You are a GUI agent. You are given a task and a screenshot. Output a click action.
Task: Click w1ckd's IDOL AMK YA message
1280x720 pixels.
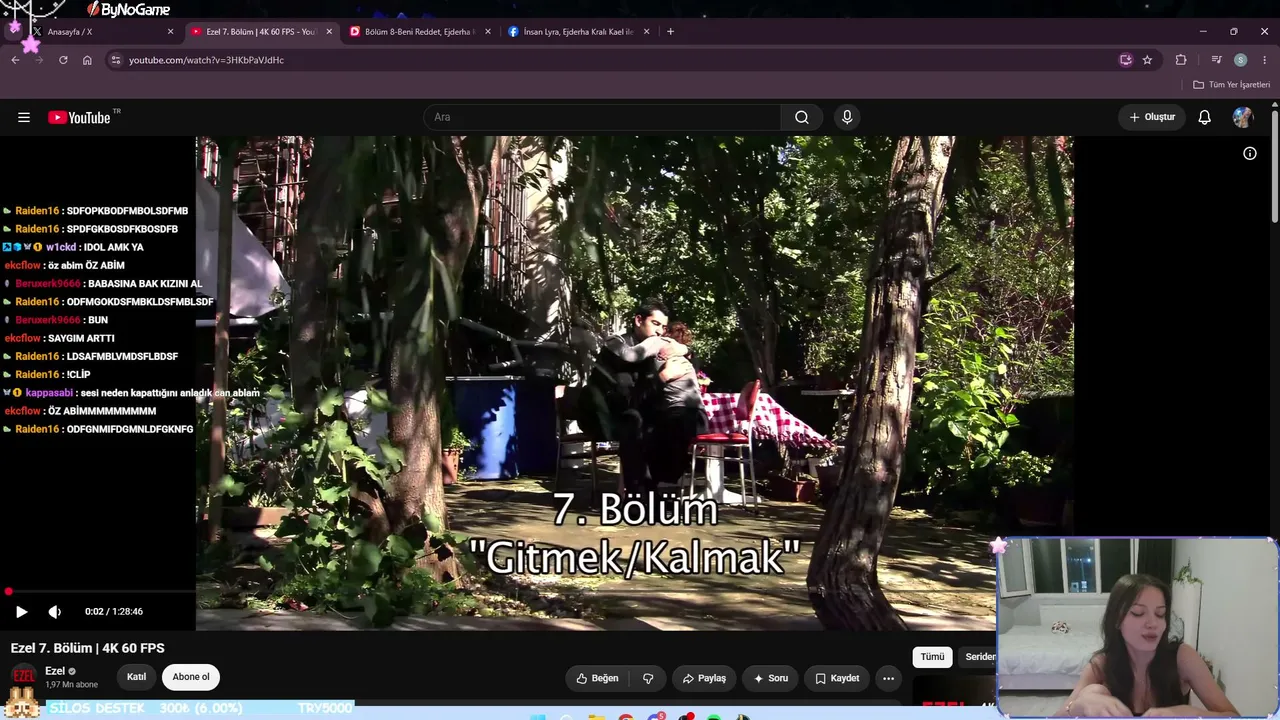pos(74,247)
